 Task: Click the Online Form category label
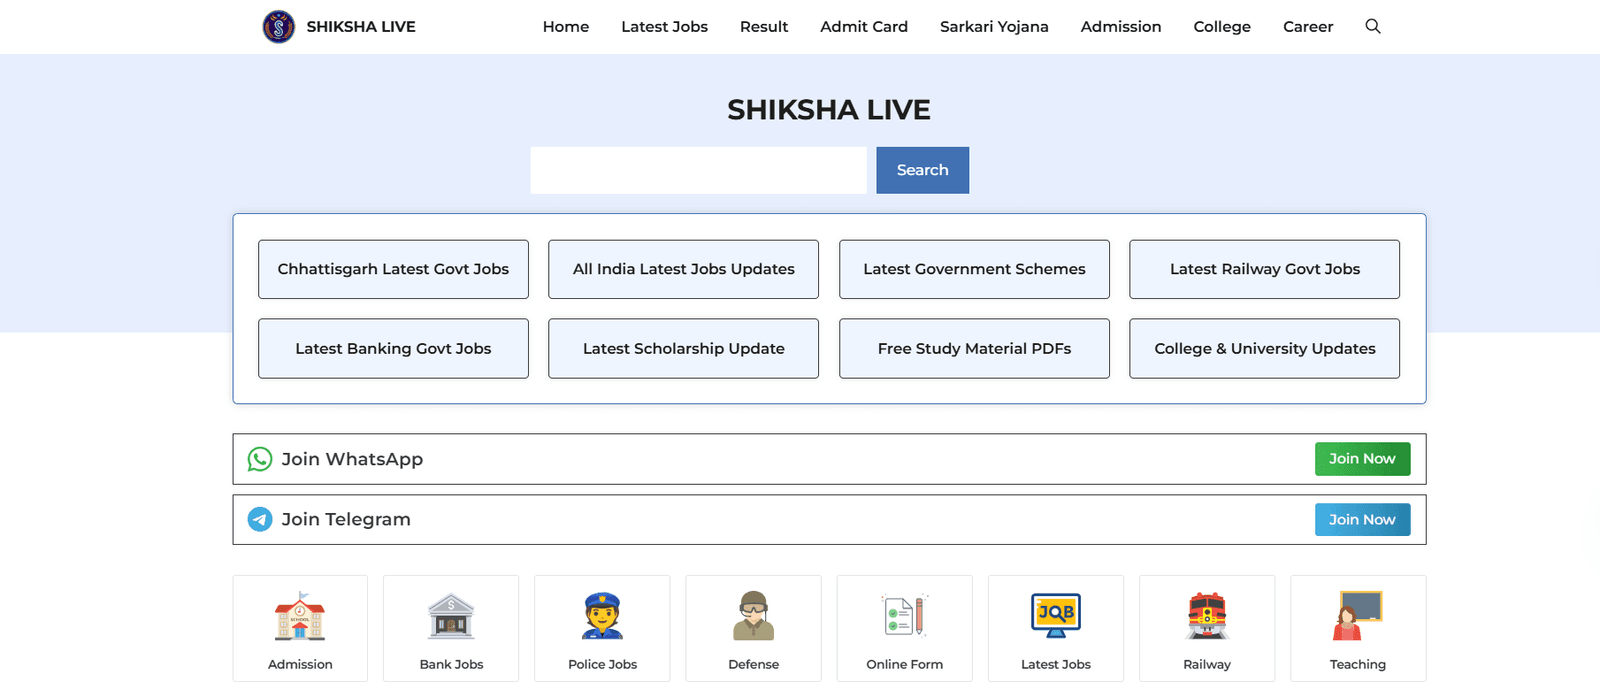pyautogui.click(x=905, y=664)
